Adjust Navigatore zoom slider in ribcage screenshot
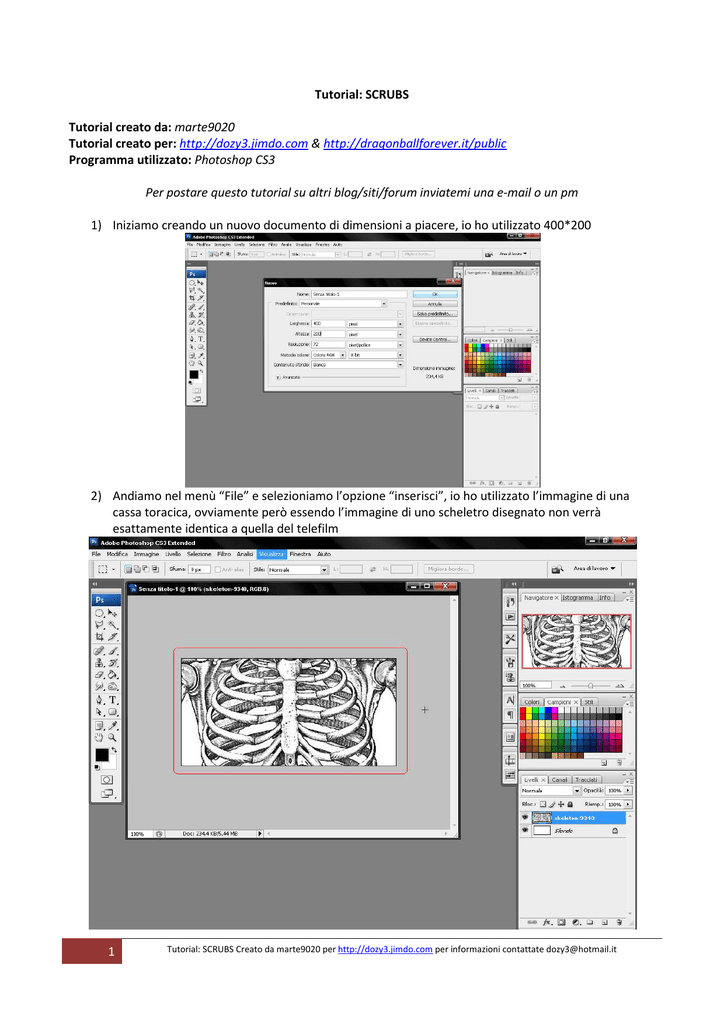The image size is (724, 1024). pos(590,686)
